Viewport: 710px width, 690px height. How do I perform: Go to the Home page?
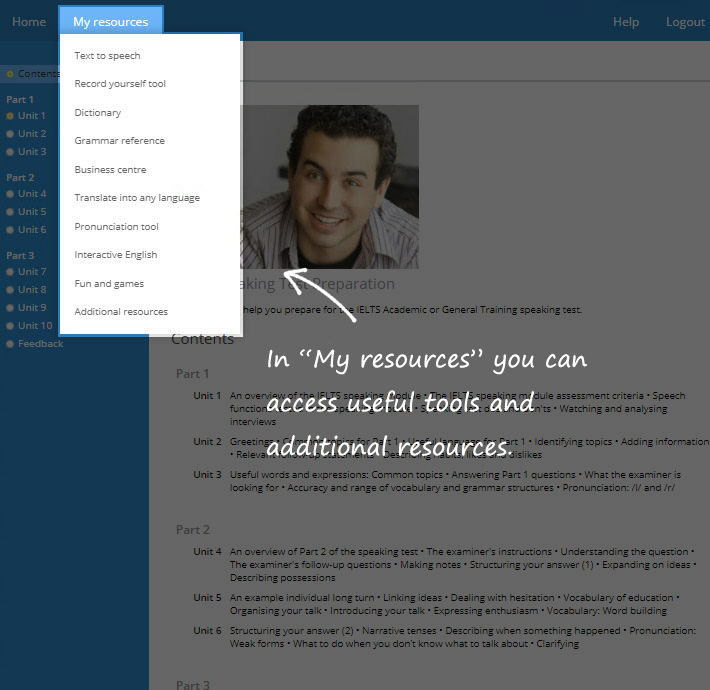click(29, 21)
